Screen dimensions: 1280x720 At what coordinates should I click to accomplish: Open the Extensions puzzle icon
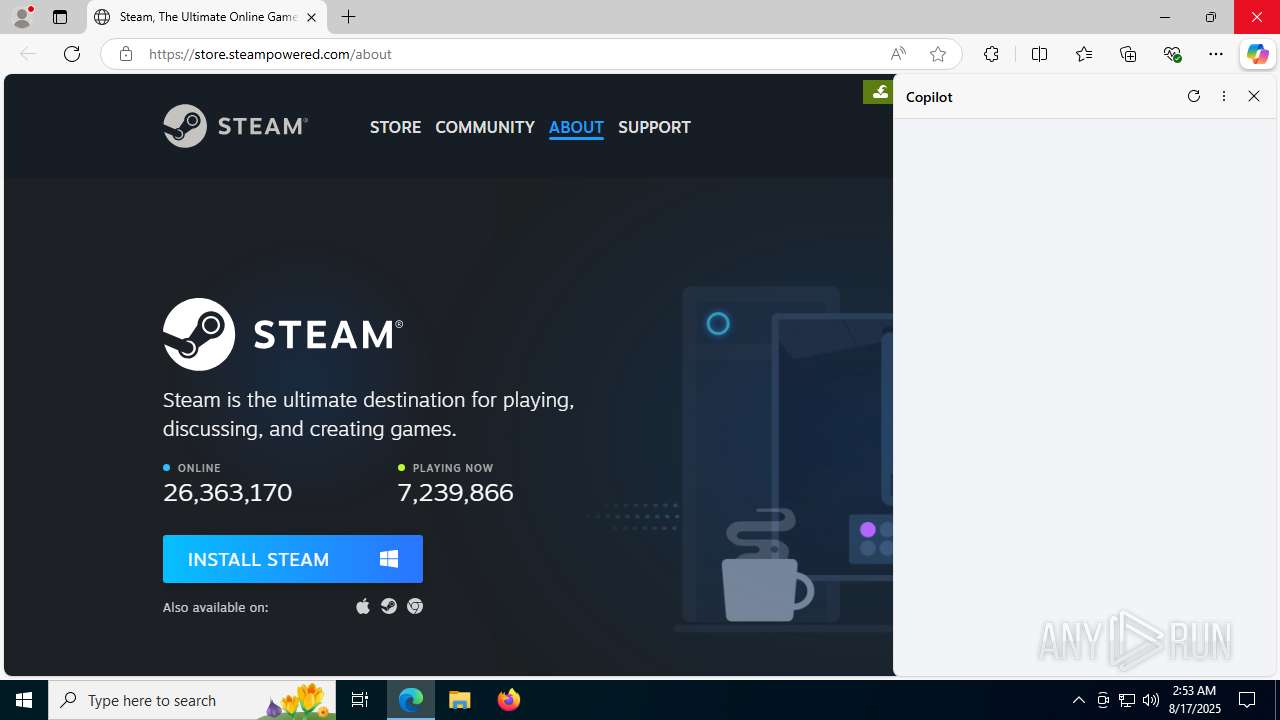click(x=991, y=54)
